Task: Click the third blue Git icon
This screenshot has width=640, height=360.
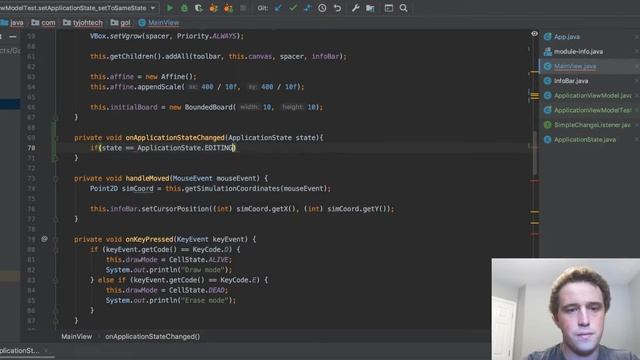Action: (307, 8)
